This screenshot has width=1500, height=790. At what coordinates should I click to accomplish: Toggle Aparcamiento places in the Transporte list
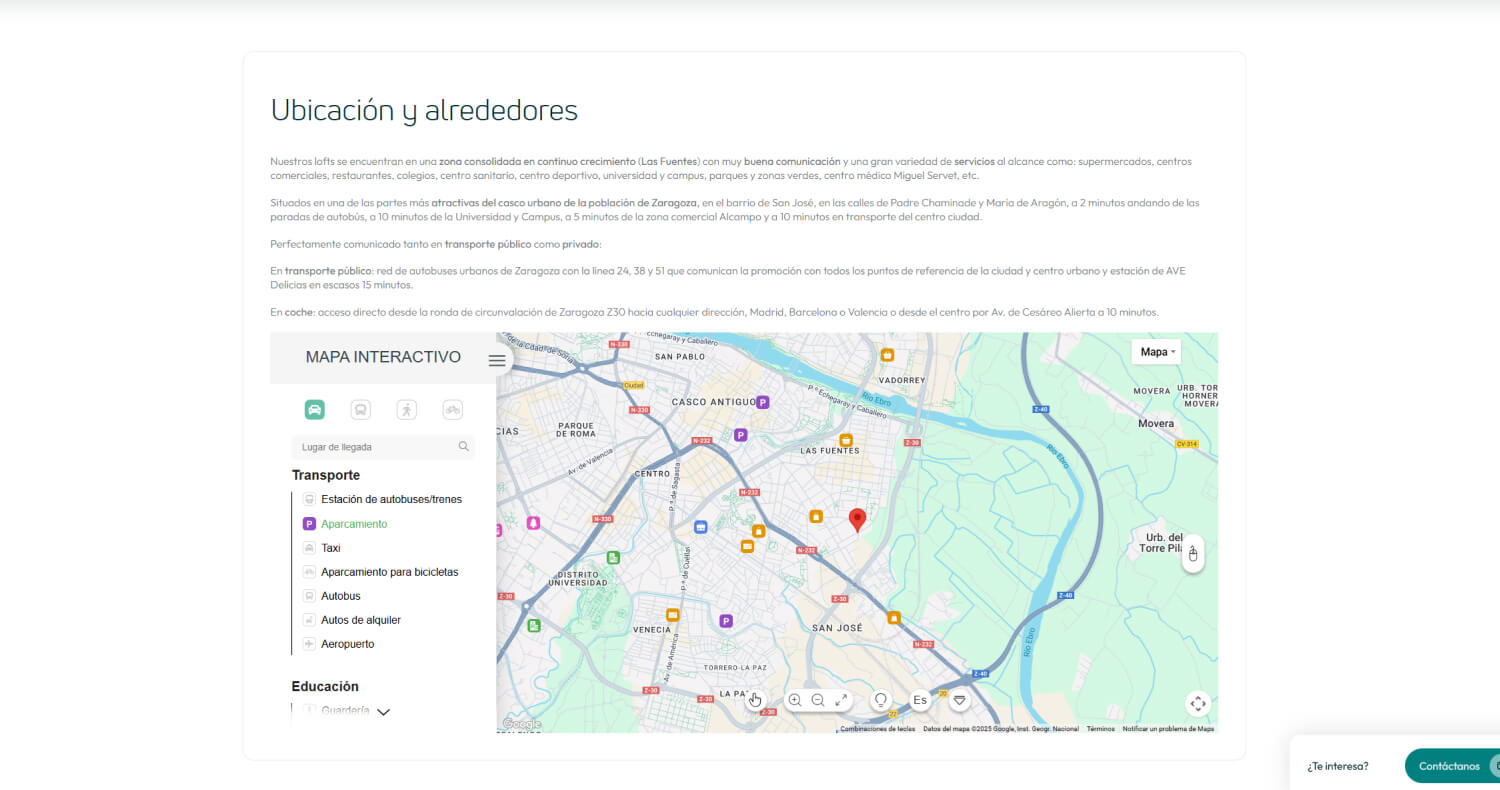(353, 524)
